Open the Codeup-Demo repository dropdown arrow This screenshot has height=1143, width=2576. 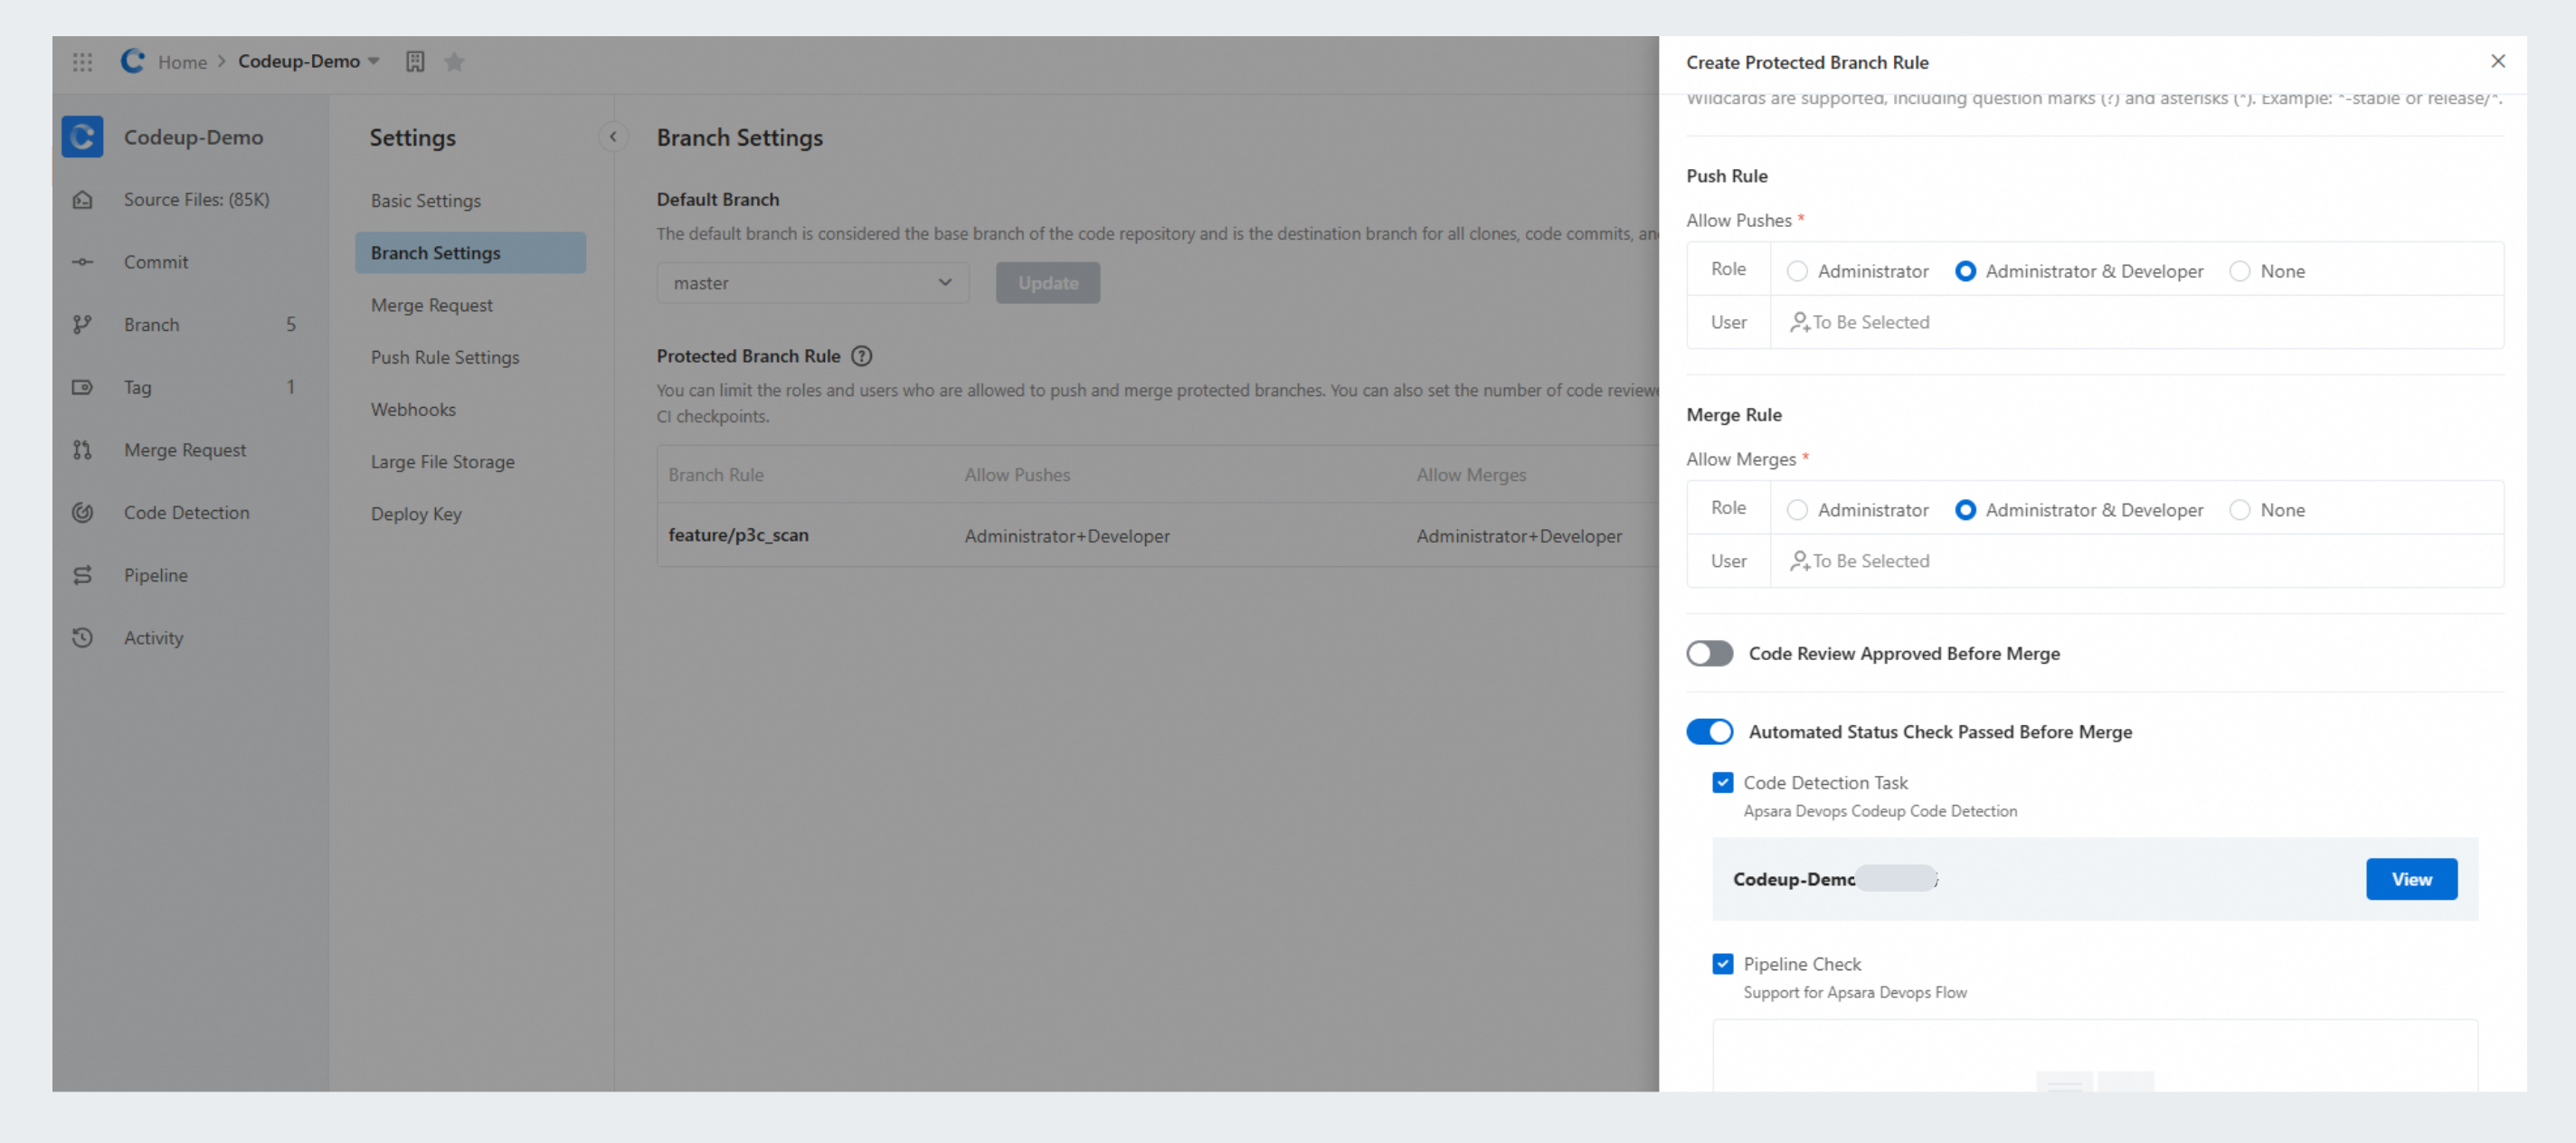(374, 62)
